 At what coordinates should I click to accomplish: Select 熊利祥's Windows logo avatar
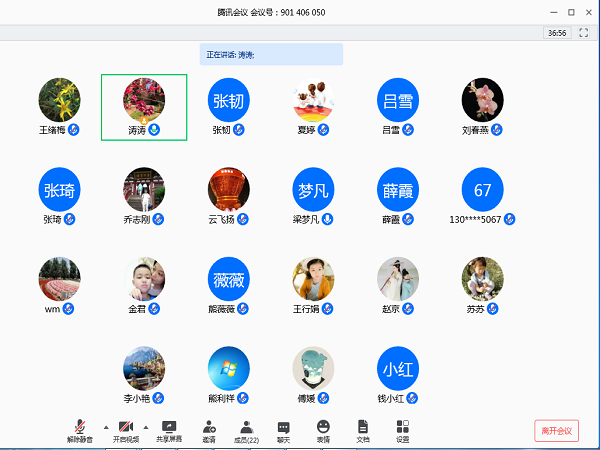(229, 368)
